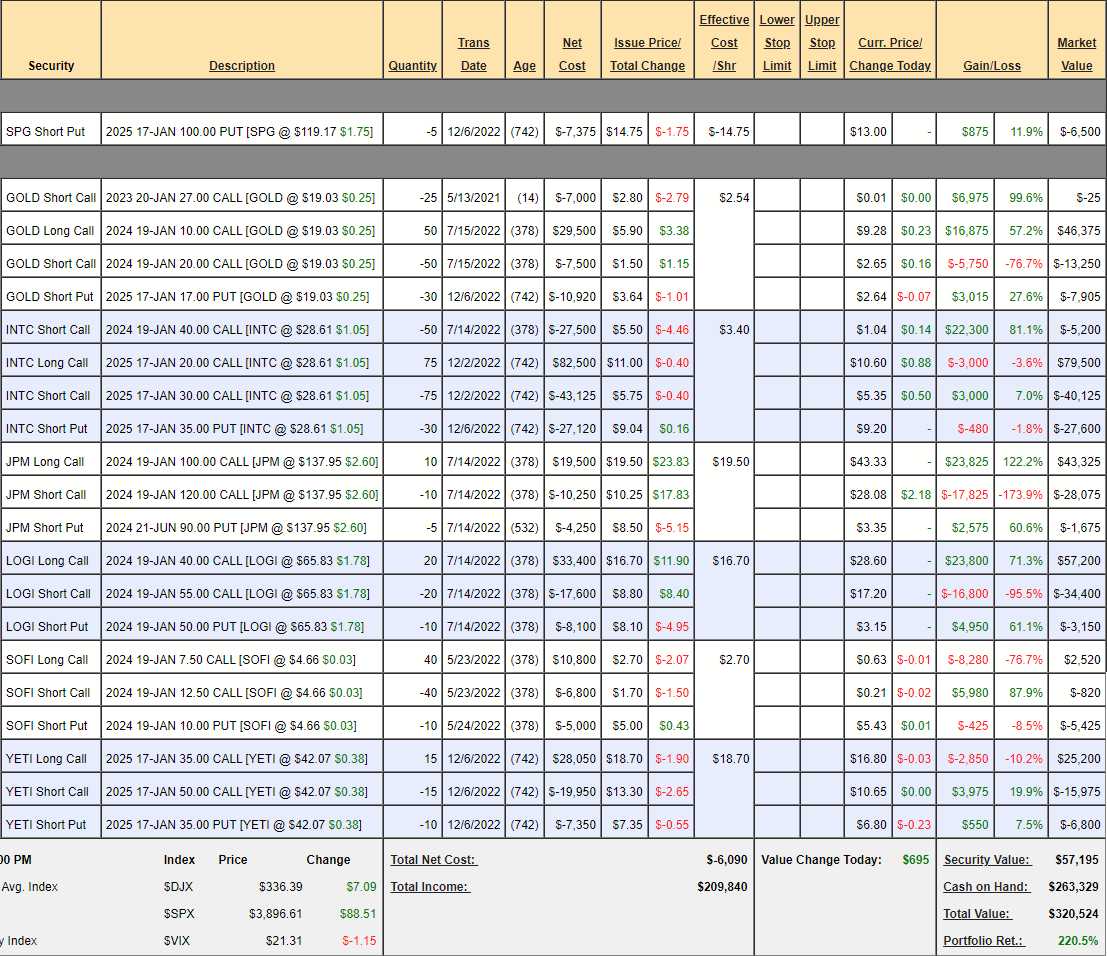Viewport: 1107px width, 956px height.
Task: Click the Issue Price/Total Change header
Action: (x=647, y=54)
